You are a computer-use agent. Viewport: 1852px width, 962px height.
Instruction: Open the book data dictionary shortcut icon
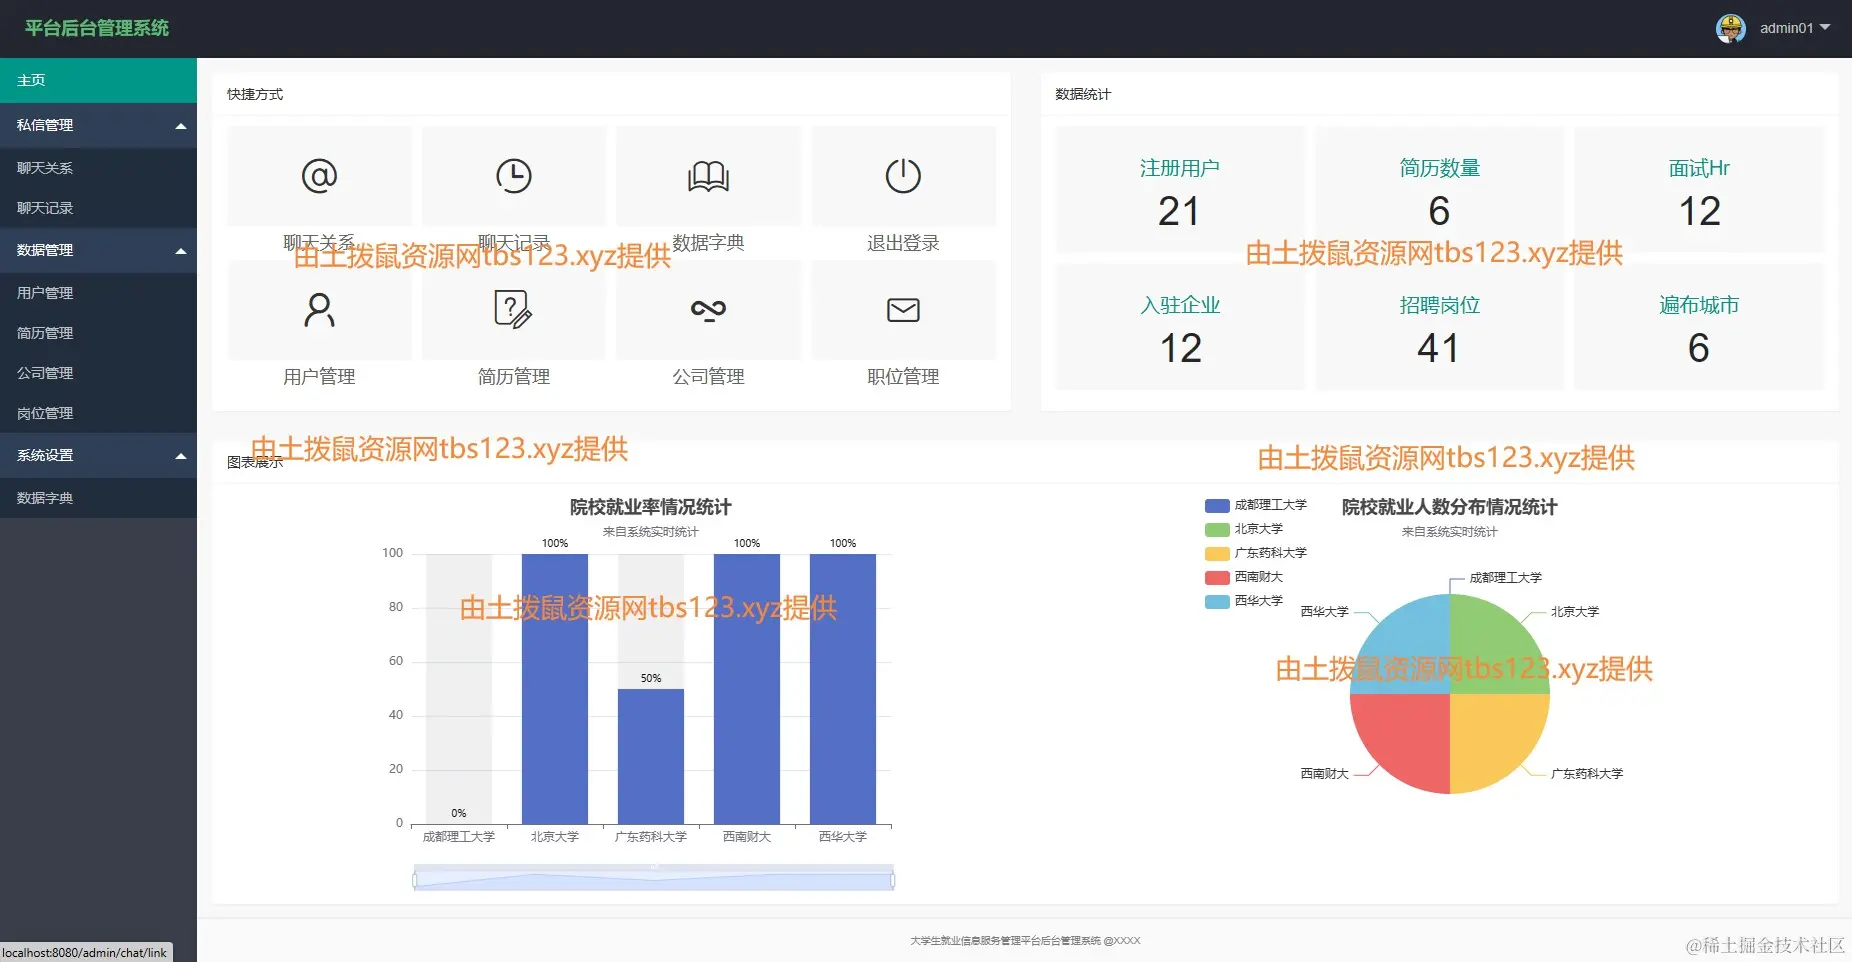708,176
